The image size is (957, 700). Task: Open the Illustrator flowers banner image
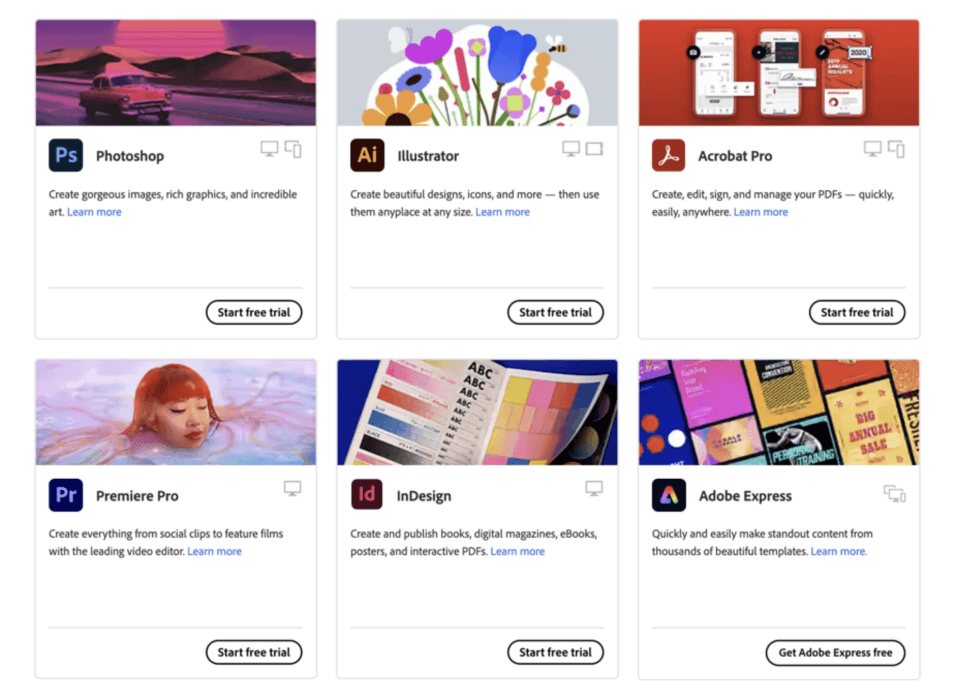(477, 73)
